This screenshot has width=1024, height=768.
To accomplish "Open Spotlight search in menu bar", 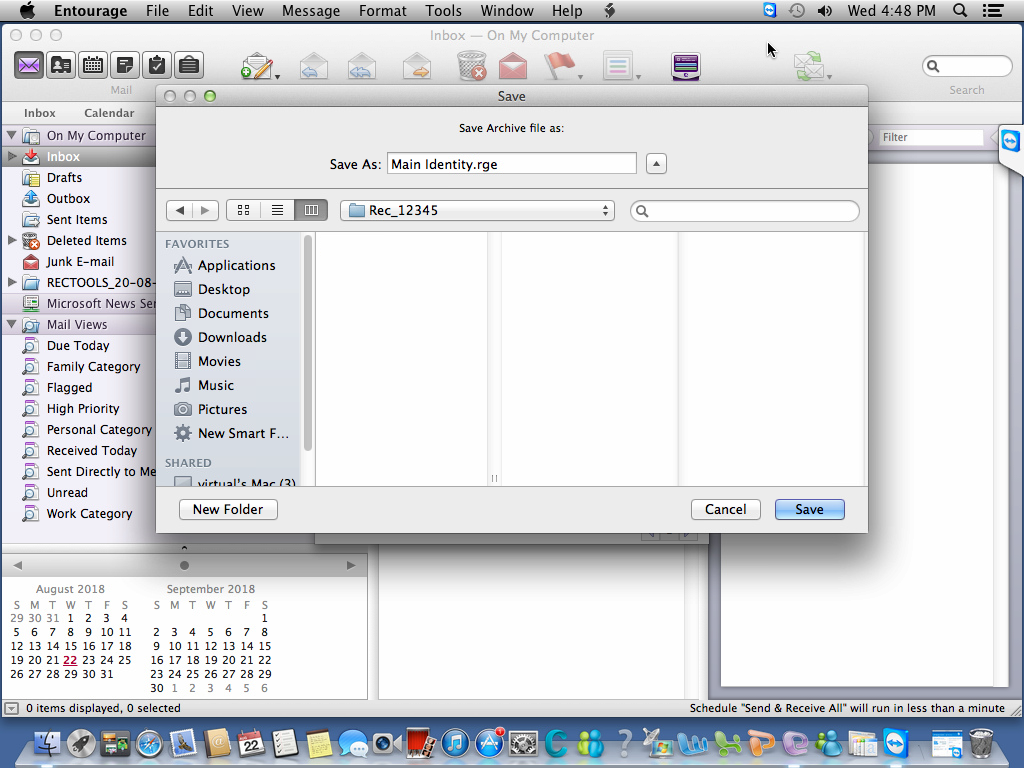I will point(959,10).
